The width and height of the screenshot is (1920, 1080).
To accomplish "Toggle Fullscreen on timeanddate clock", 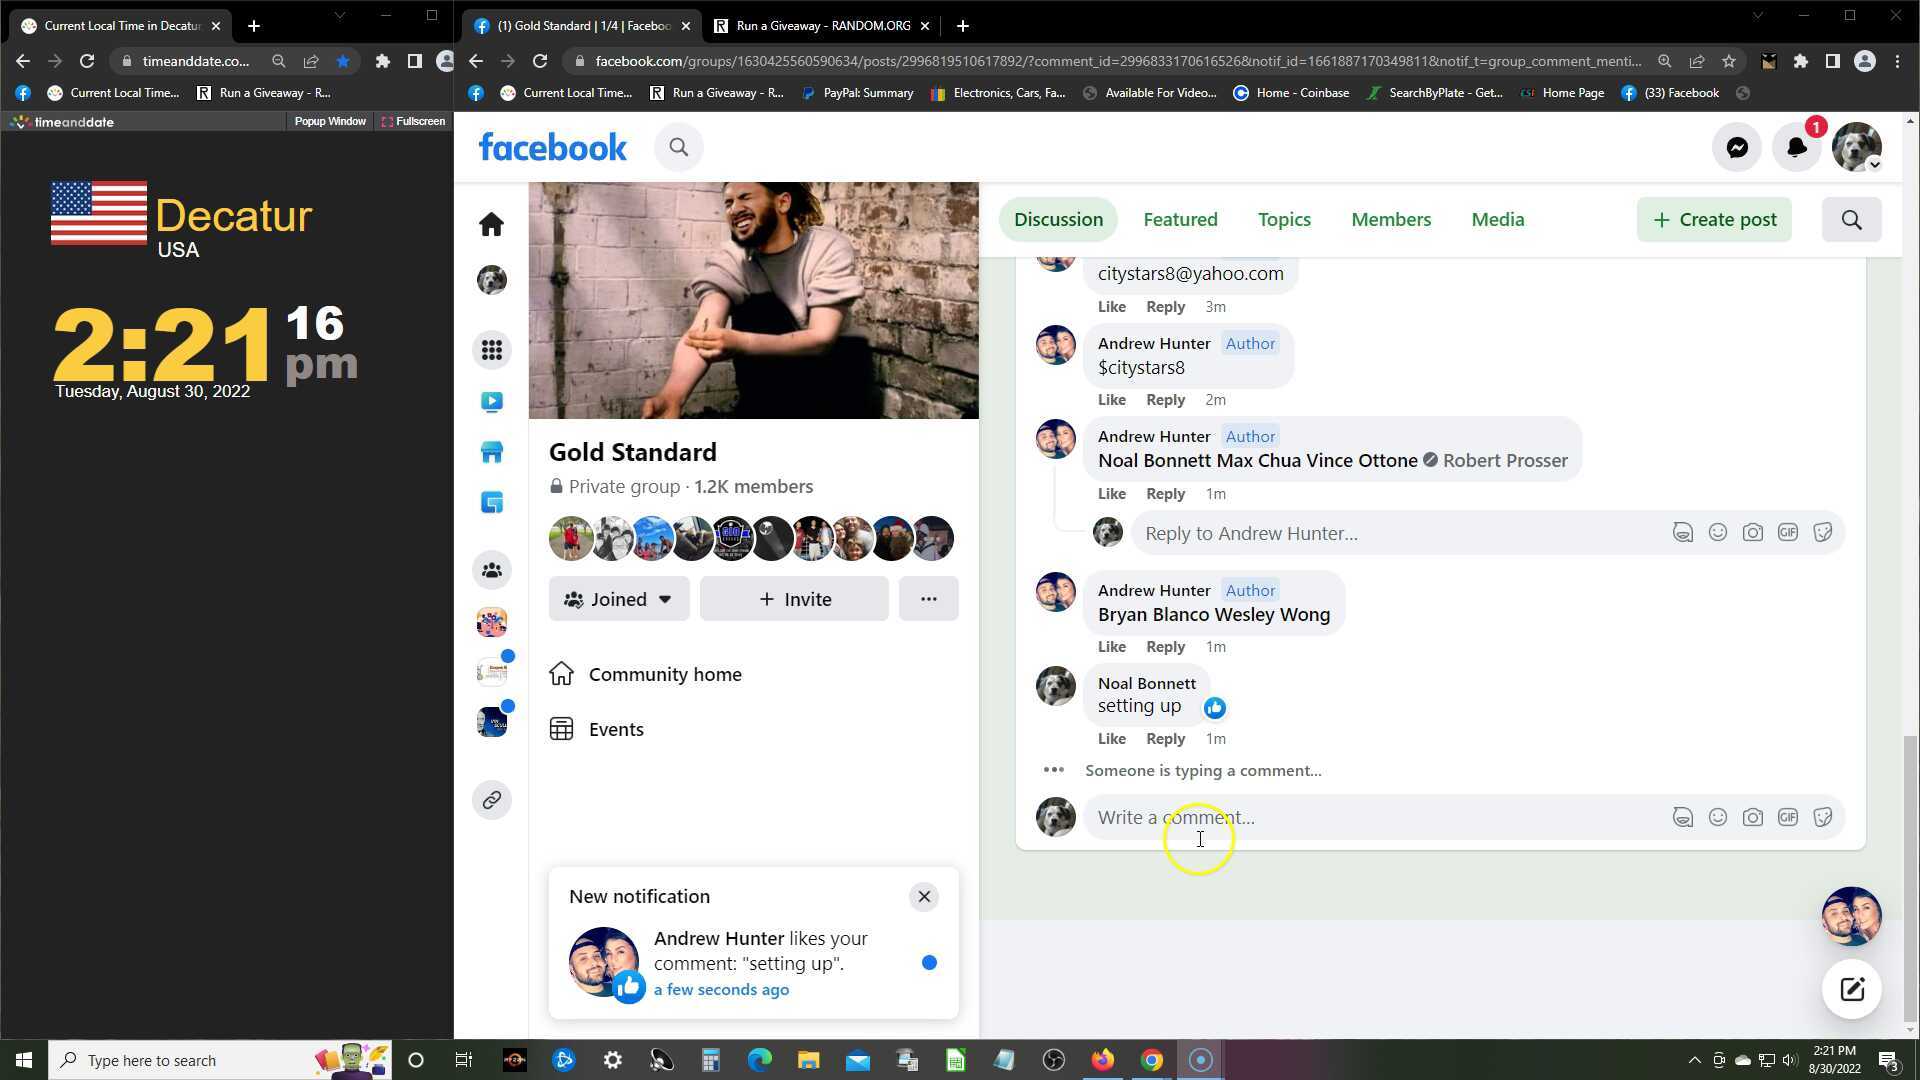I will 413,121.
